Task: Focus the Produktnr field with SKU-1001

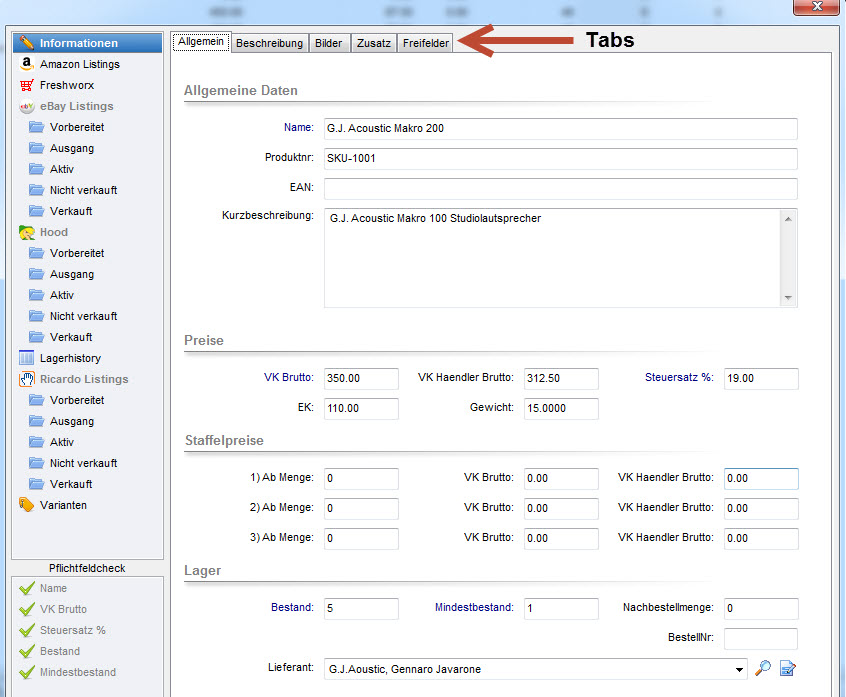Action: (x=561, y=159)
